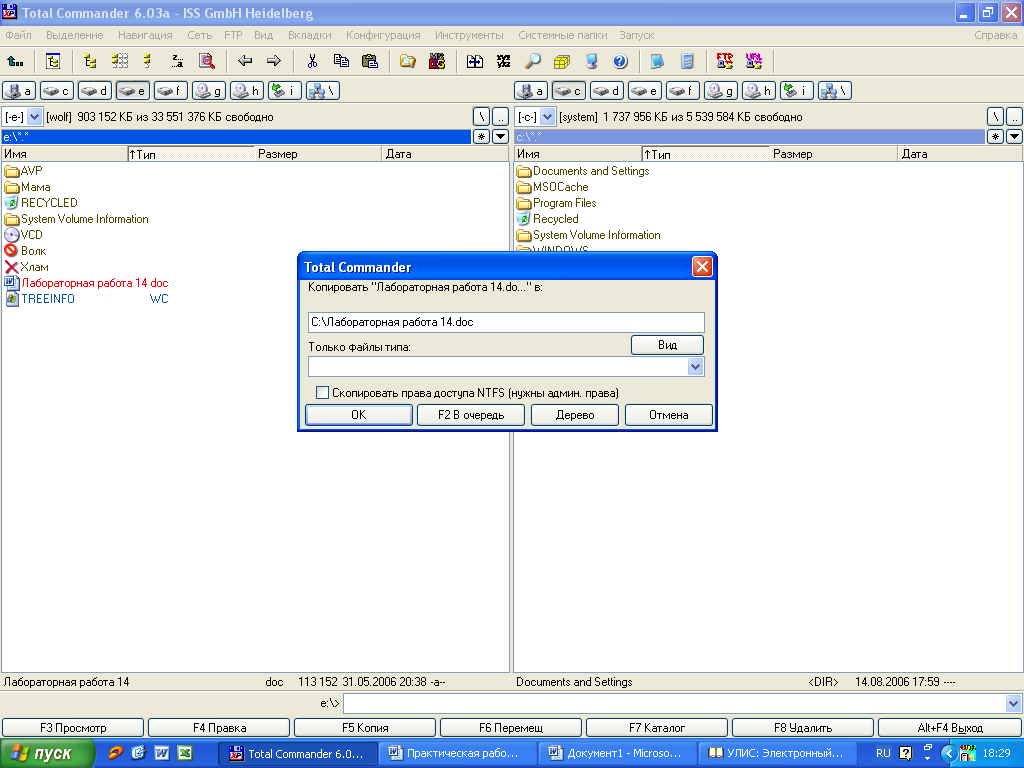
Task: Click the command line input field
Action: pyautogui.click(x=674, y=704)
